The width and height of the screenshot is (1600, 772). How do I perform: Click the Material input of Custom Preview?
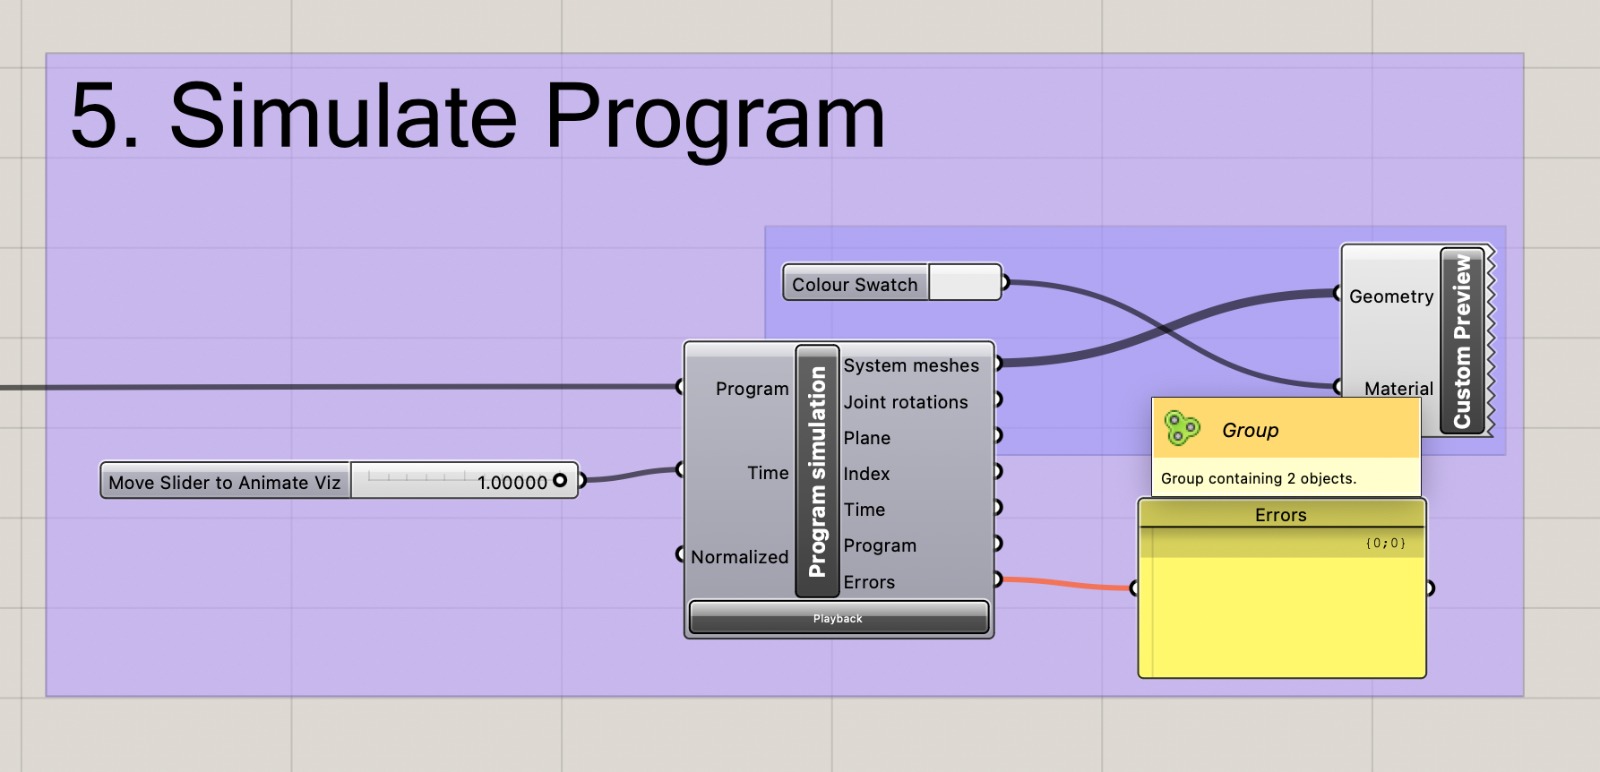pyautogui.click(x=1398, y=388)
